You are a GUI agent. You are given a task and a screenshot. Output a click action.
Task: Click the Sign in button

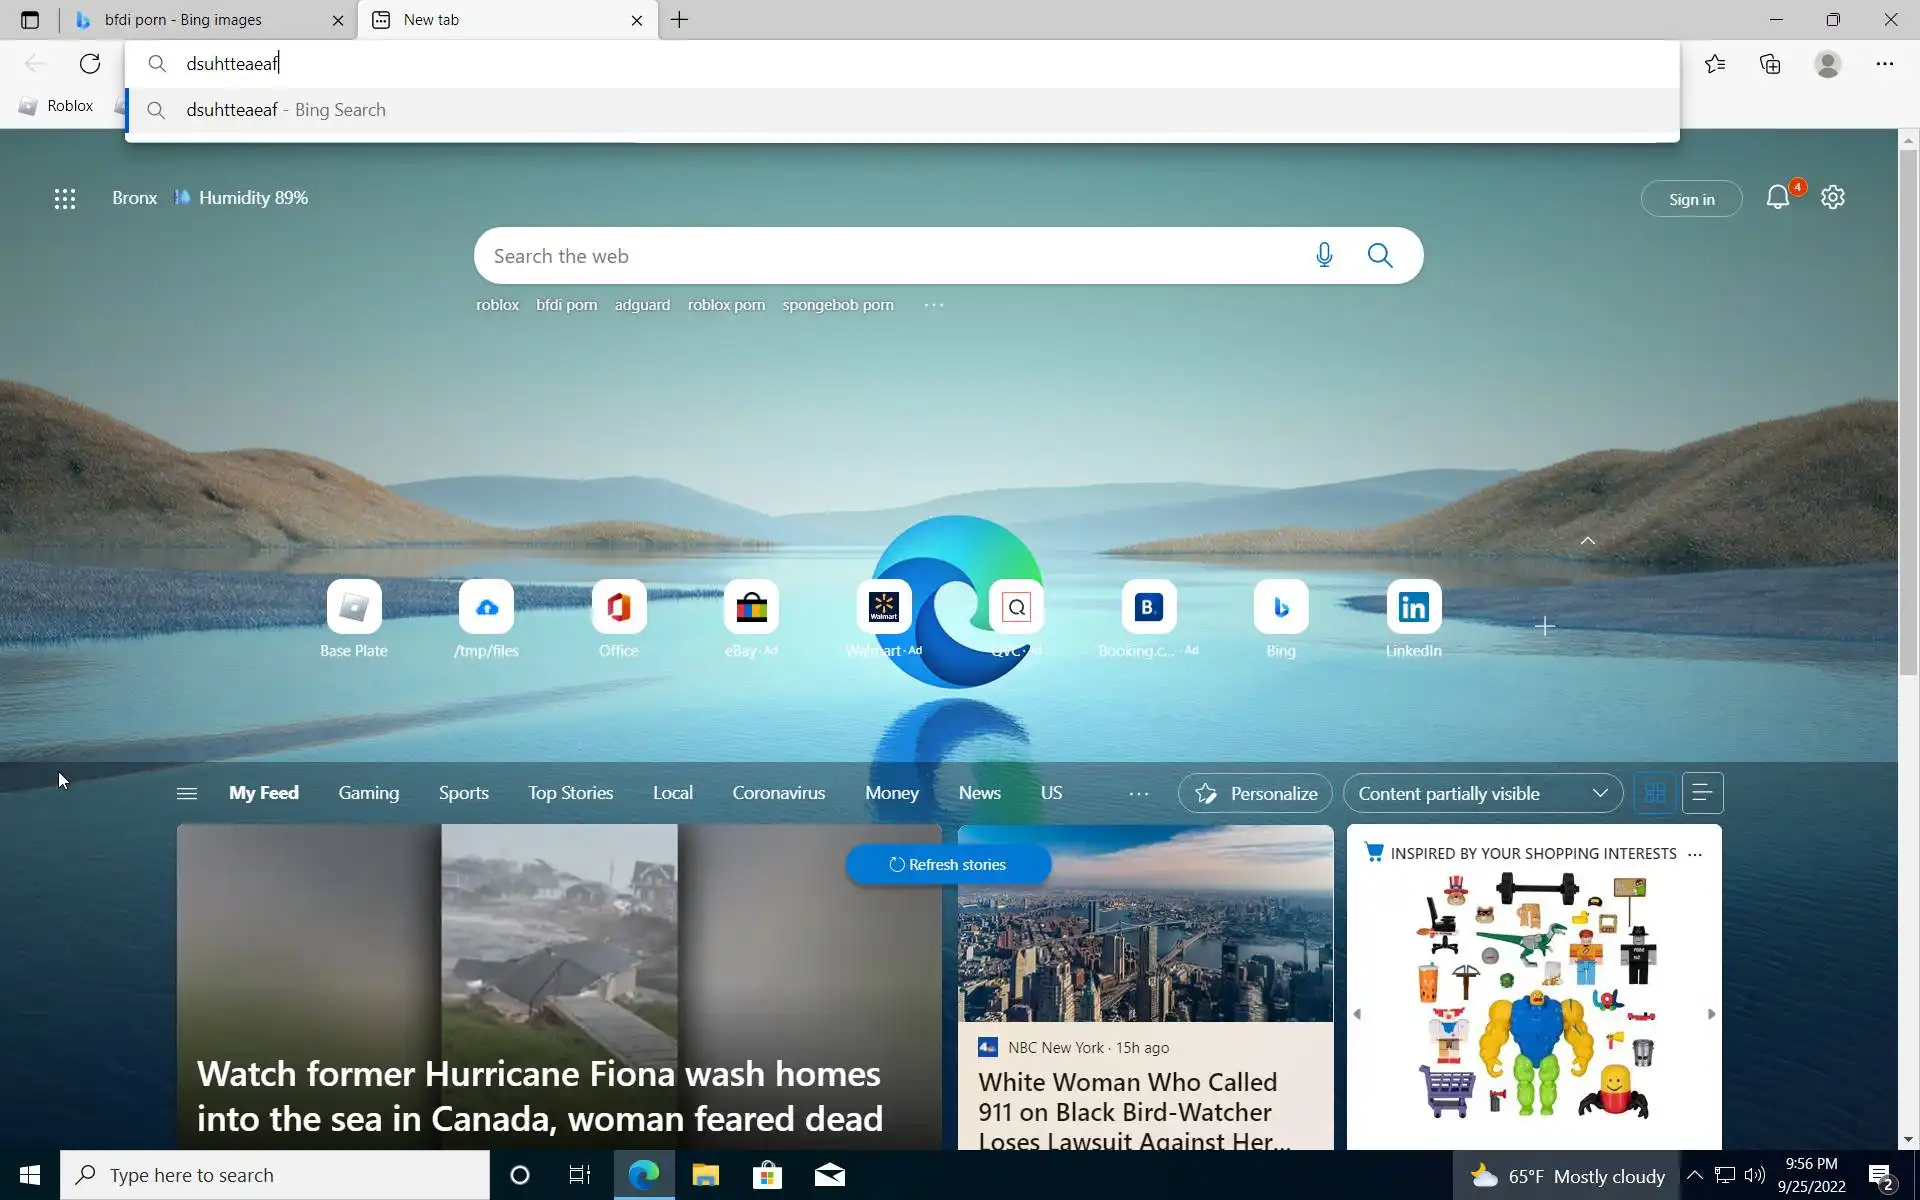(x=1691, y=199)
